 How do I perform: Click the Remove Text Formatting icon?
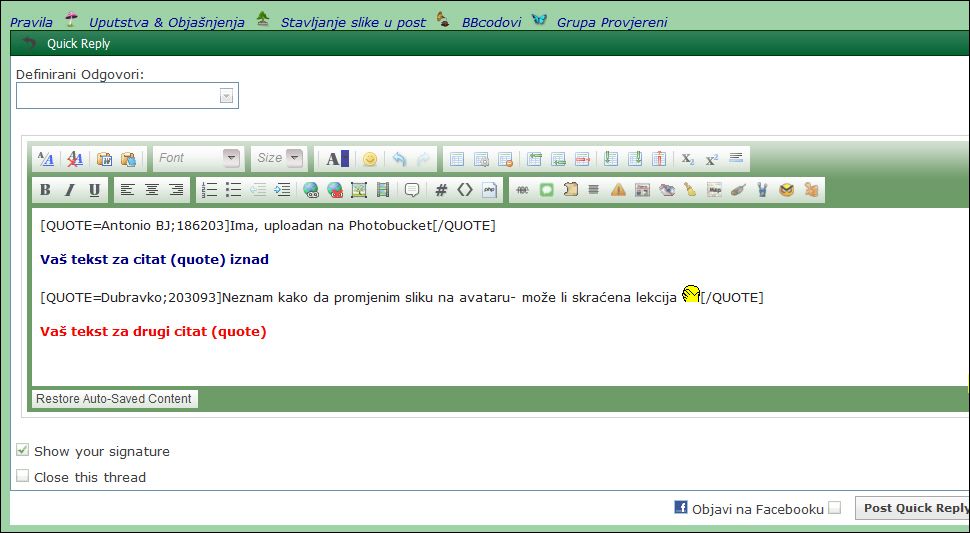(75, 159)
